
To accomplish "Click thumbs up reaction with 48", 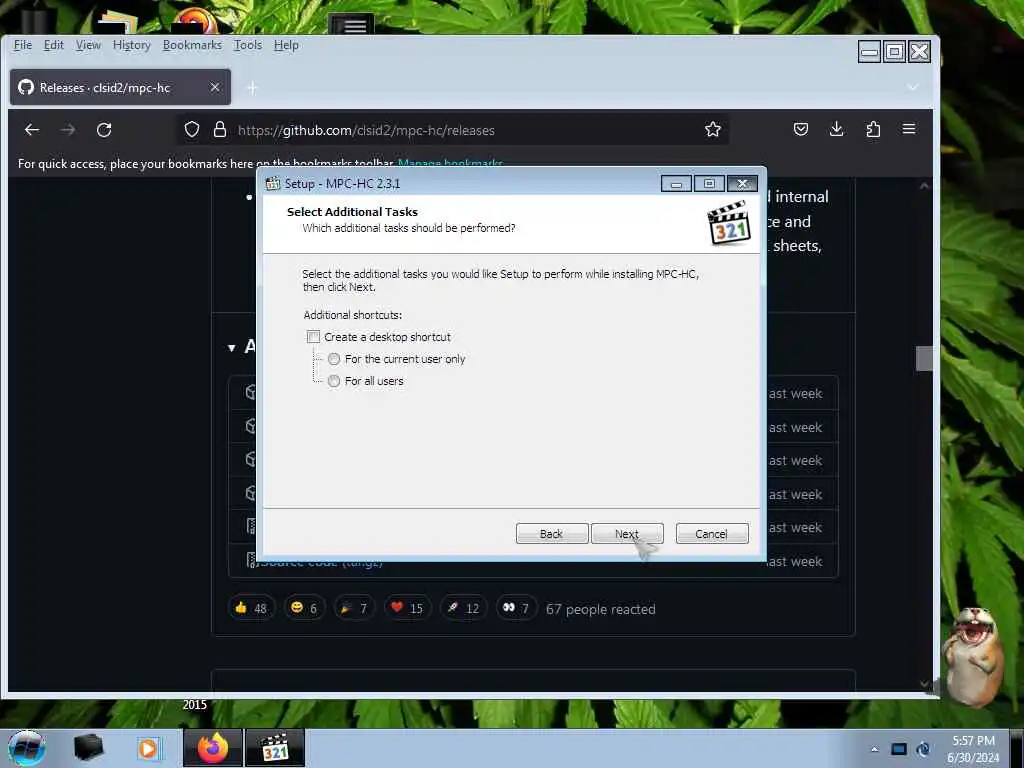I will pos(251,608).
